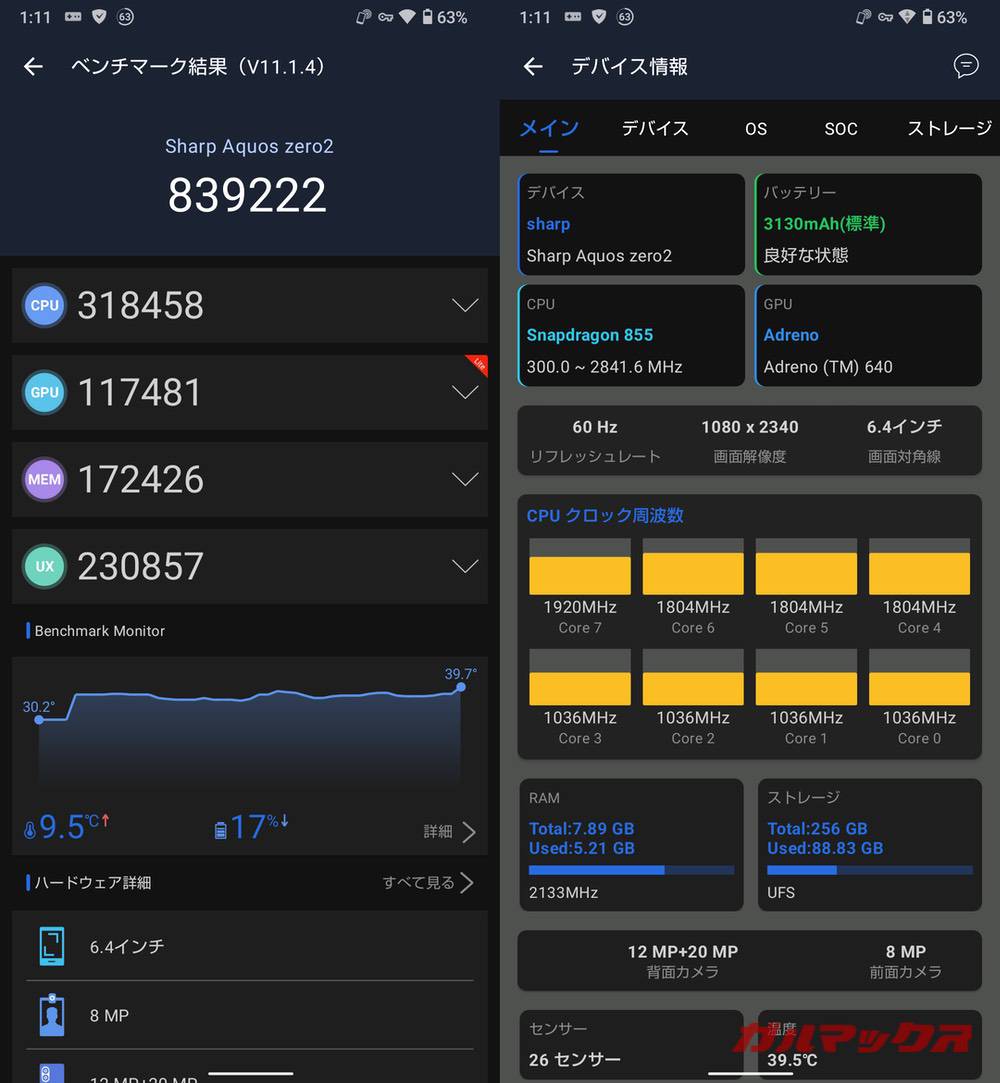
Task: Tap the CPU クロック周波数 heading
Action: tap(605, 515)
